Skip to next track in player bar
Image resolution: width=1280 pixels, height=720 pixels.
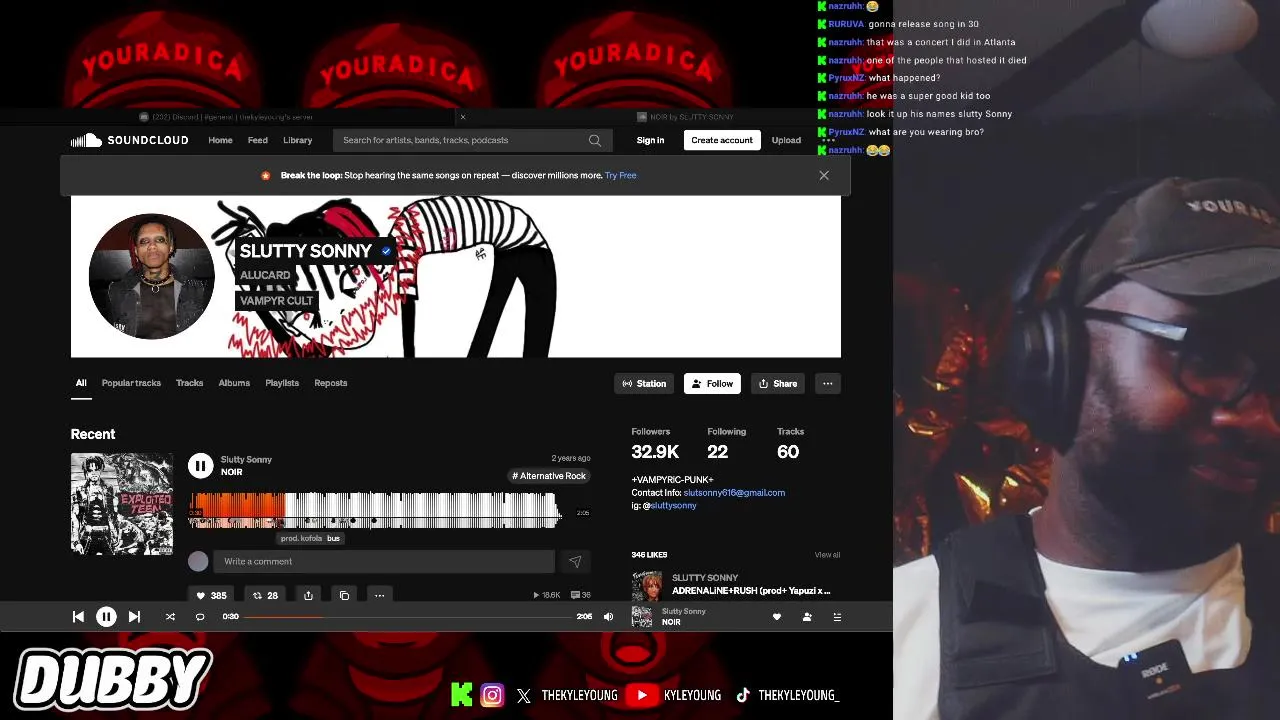[x=134, y=617]
